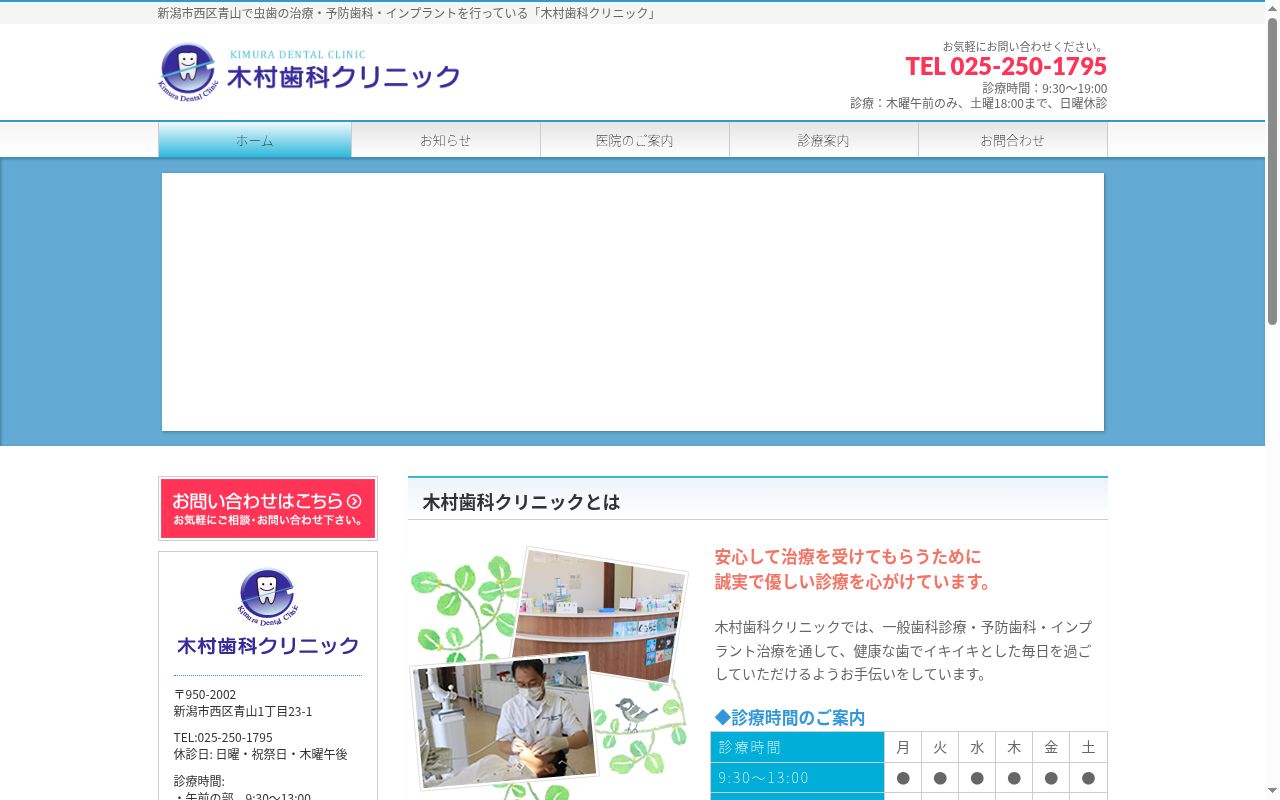The width and height of the screenshot is (1280, 800).
Task: Click the 休診日: 日曜・祝祭日・木曜午後 text
Action: pyautogui.click(x=260, y=754)
